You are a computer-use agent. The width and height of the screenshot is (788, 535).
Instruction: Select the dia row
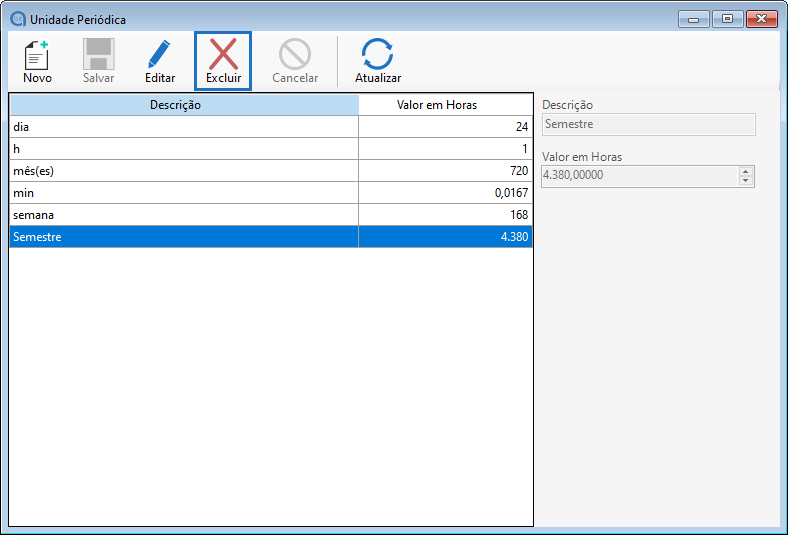(x=184, y=127)
